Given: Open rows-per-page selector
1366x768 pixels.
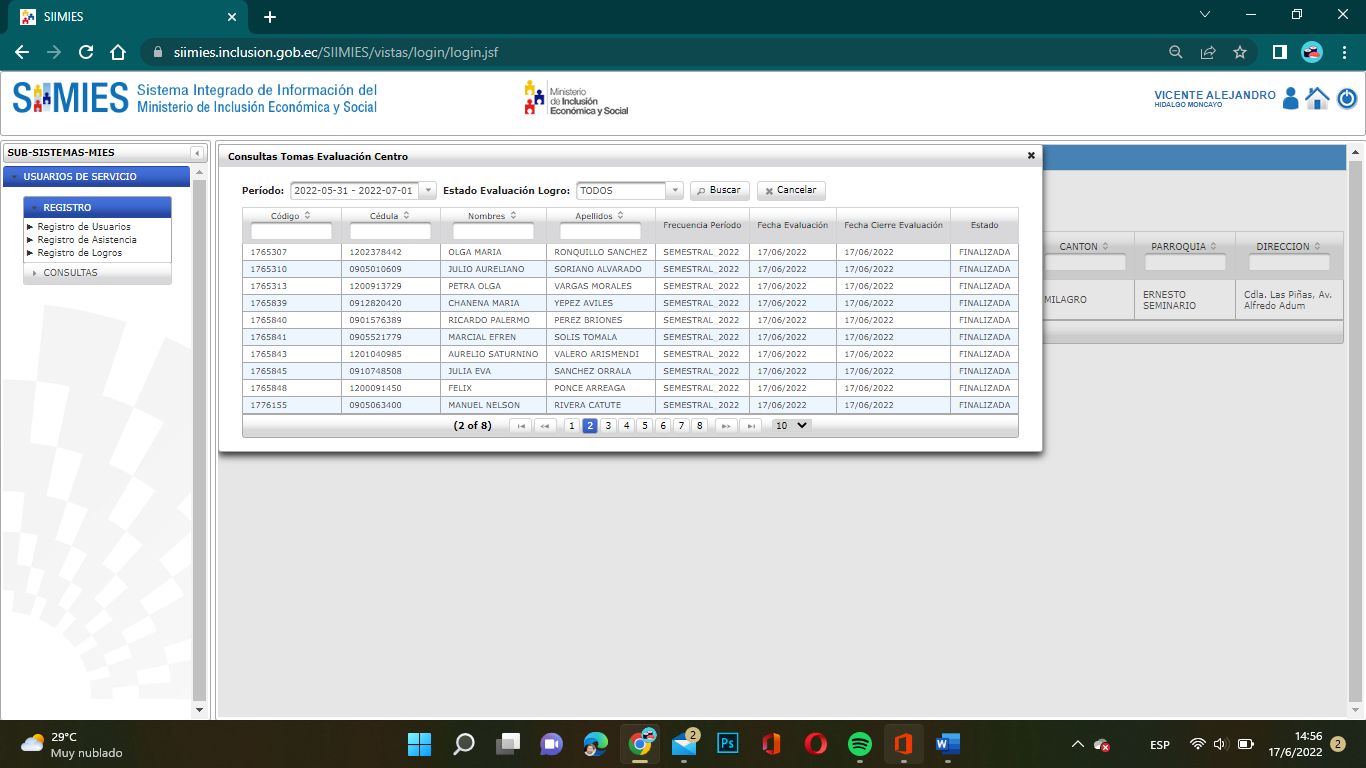Looking at the screenshot, I should click(791, 425).
